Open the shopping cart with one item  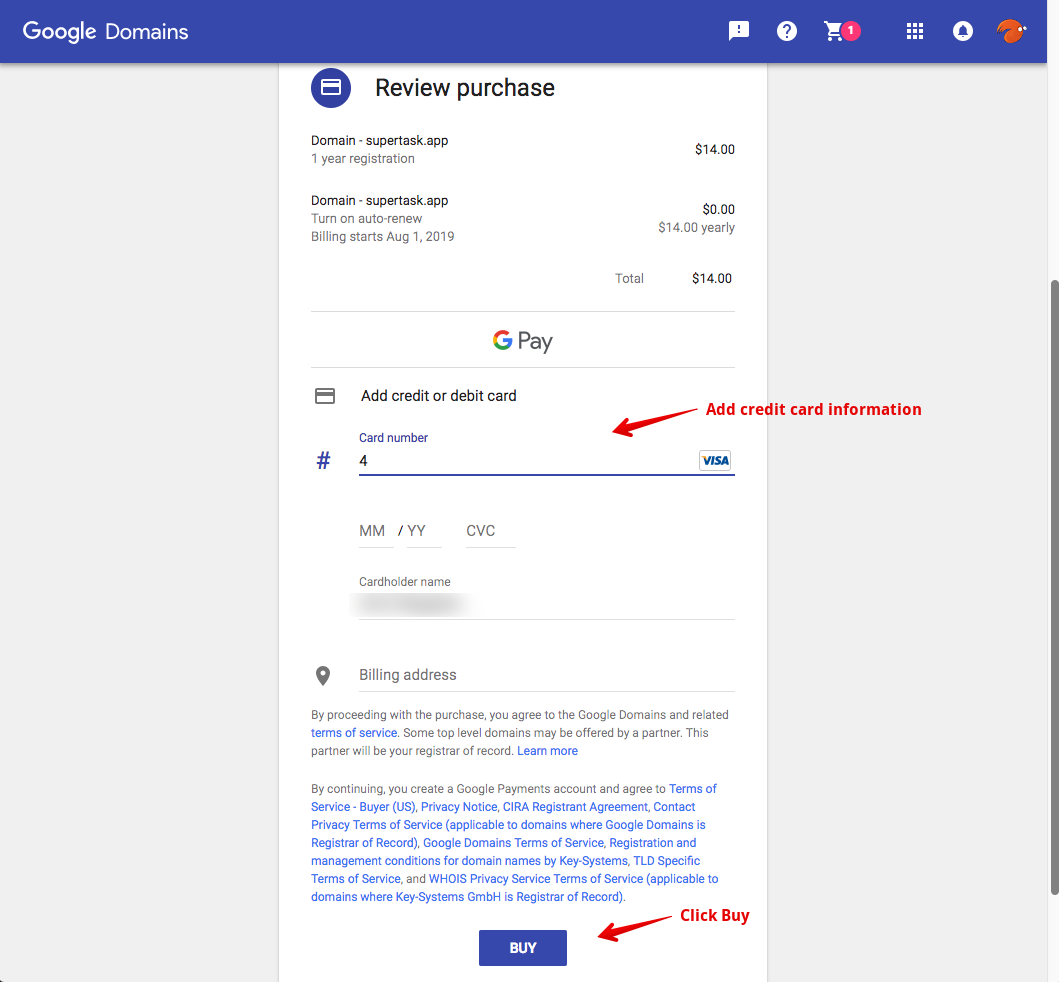[842, 31]
